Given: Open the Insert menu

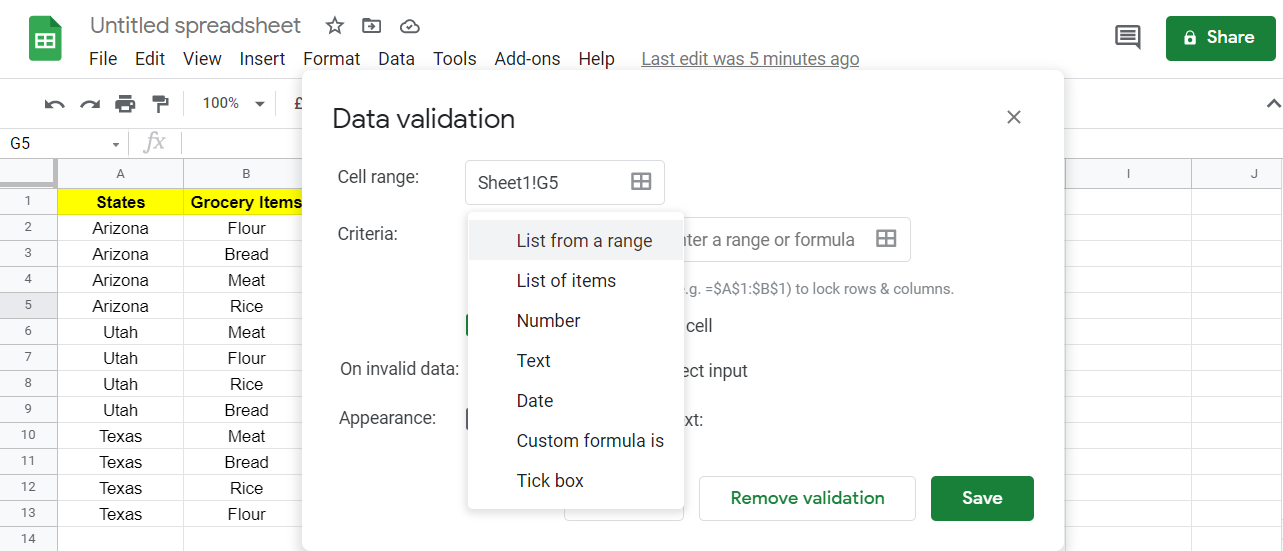Looking at the screenshot, I should [x=262, y=59].
